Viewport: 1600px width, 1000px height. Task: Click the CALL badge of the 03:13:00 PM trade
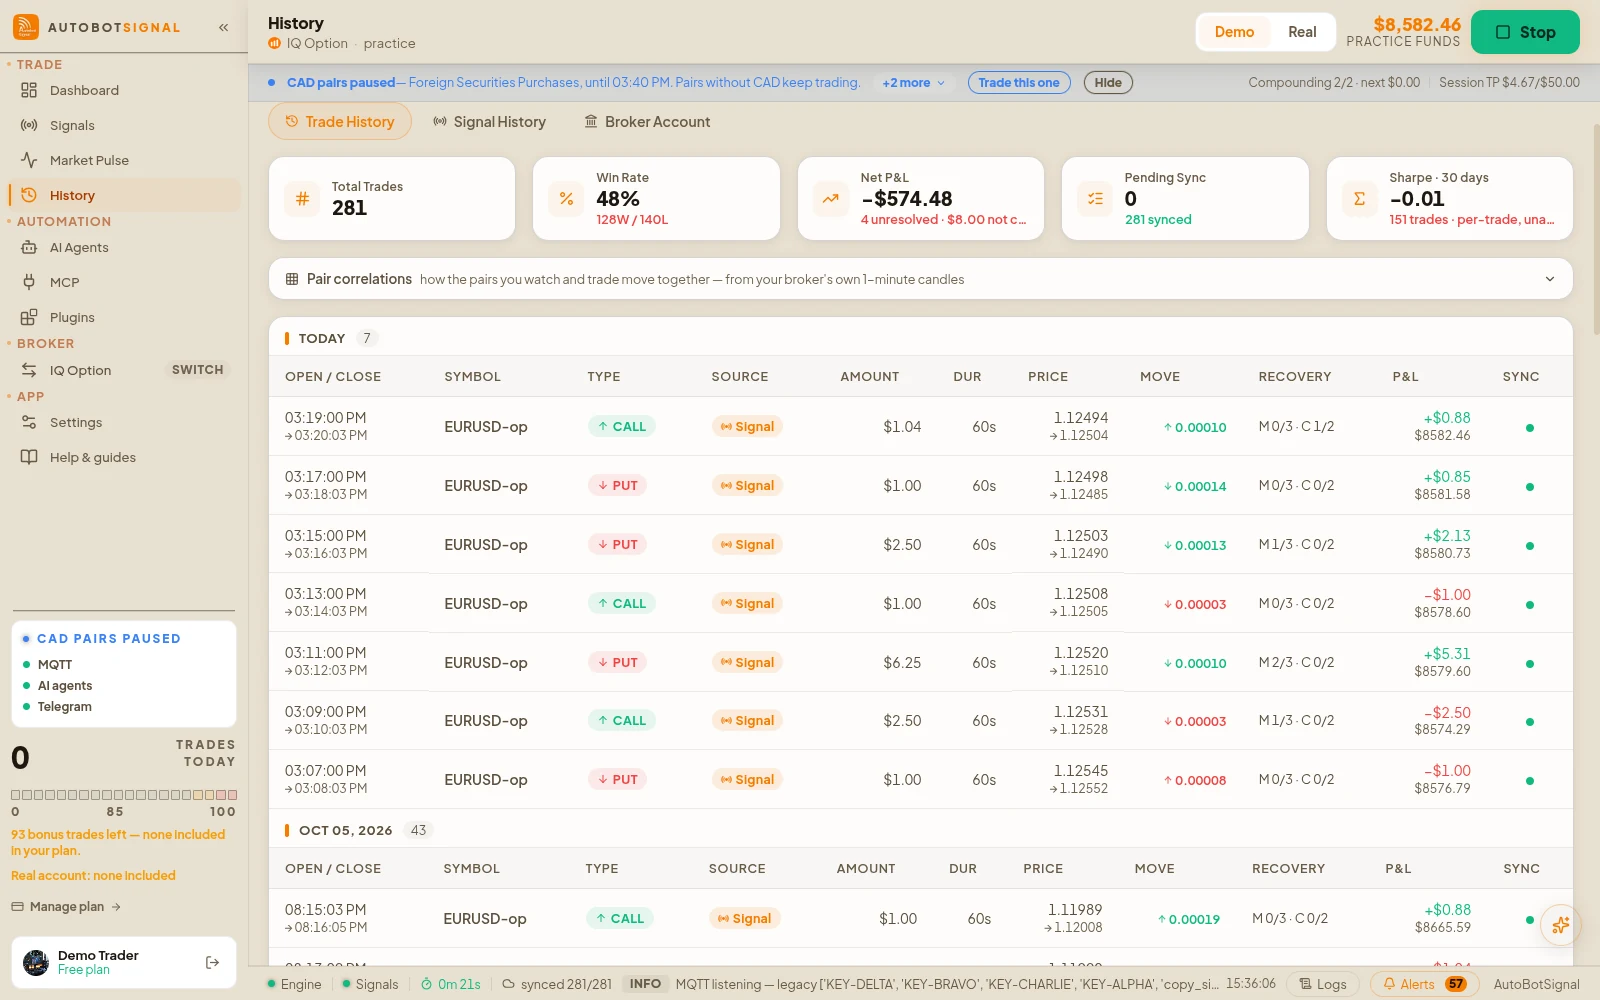click(621, 603)
